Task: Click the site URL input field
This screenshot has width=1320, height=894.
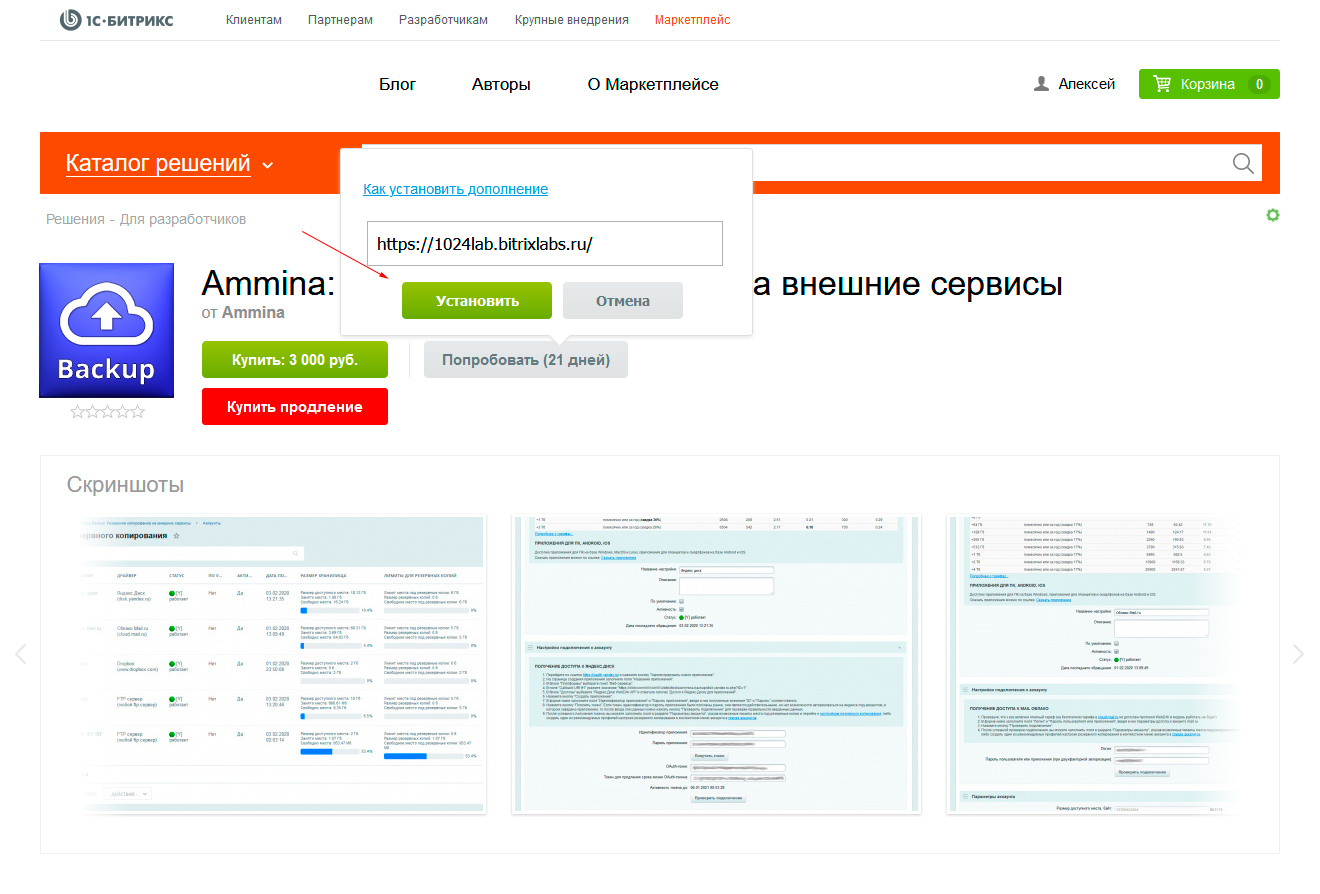Action: click(x=544, y=244)
